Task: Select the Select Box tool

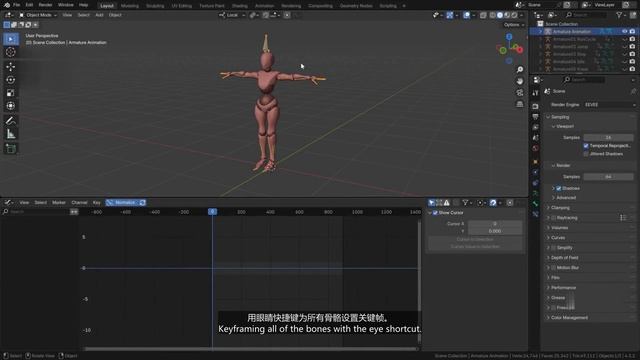Action: pos(11,39)
